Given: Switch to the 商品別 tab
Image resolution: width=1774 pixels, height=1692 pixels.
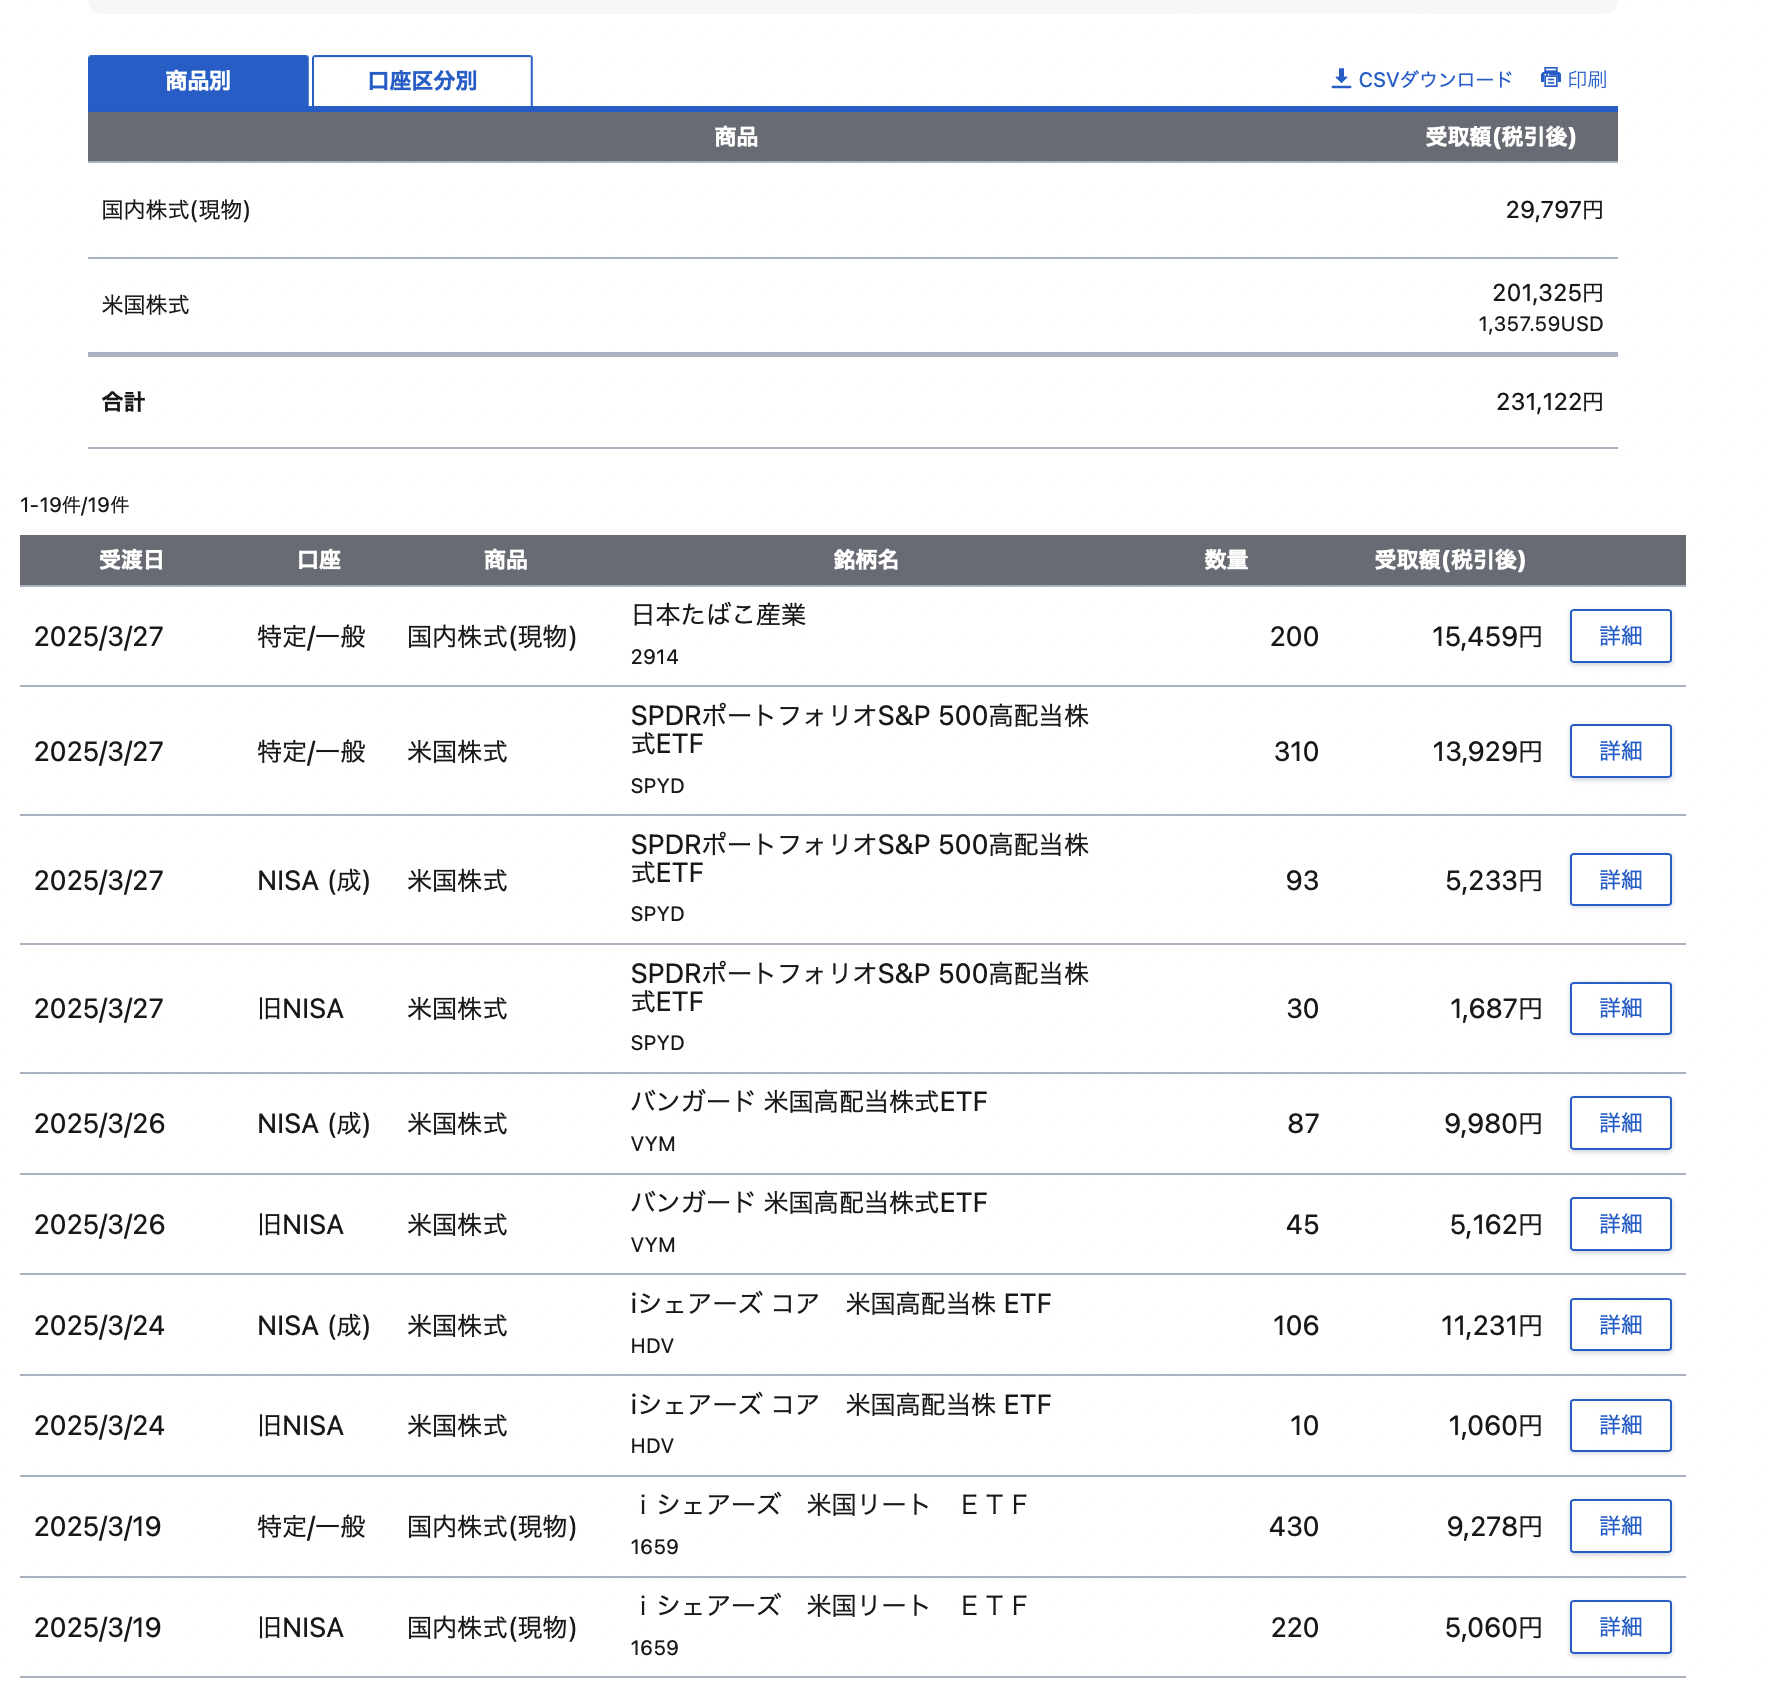Looking at the screenshot, I should tap(198, 81).
